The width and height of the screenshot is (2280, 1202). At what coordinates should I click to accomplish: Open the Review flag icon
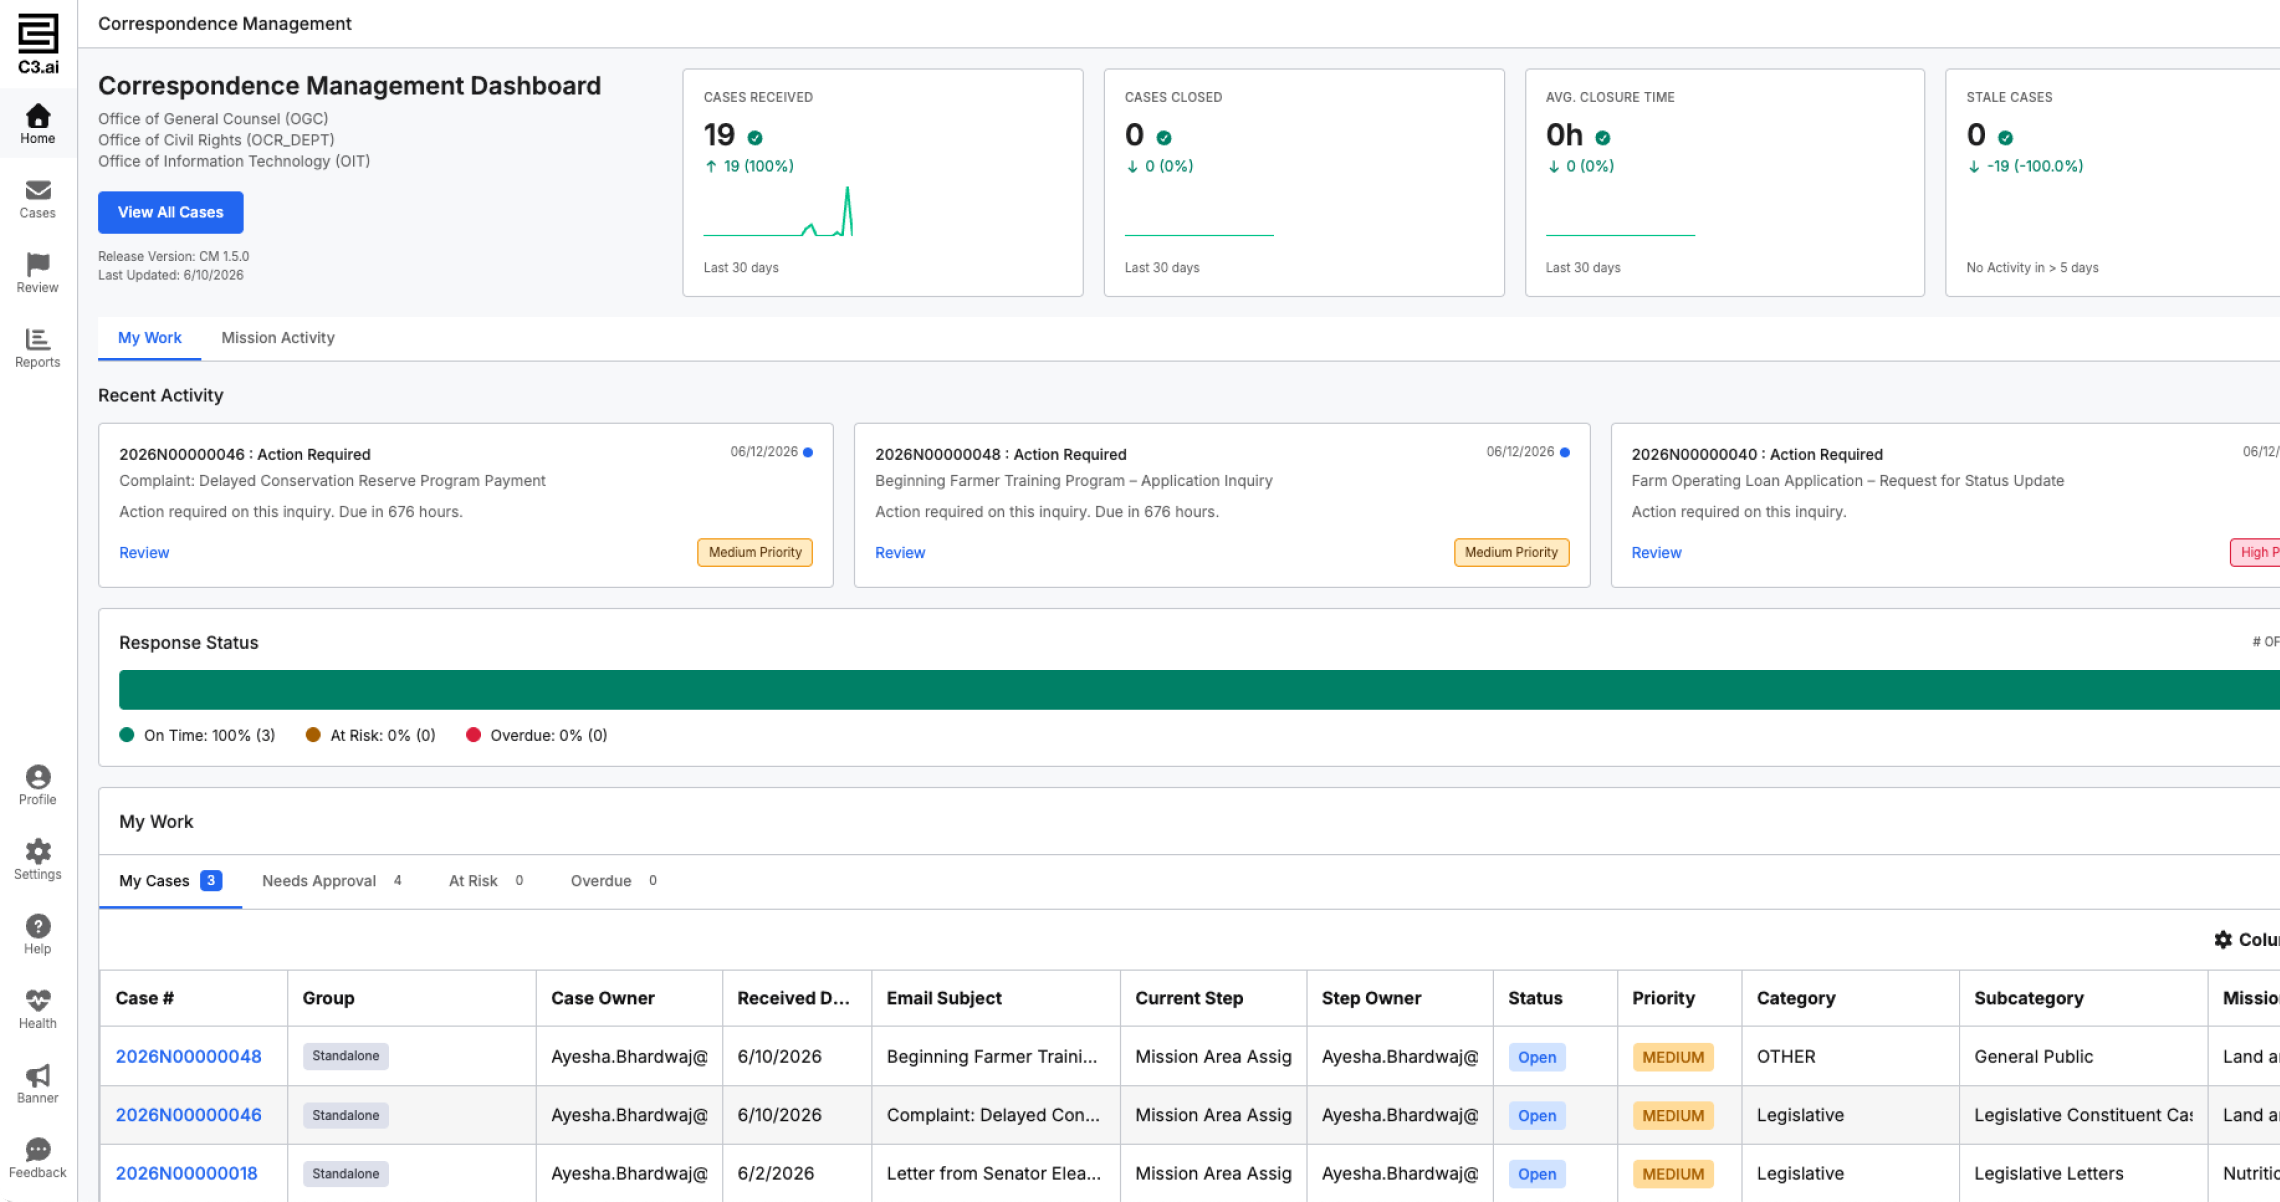tap(38, 273)
